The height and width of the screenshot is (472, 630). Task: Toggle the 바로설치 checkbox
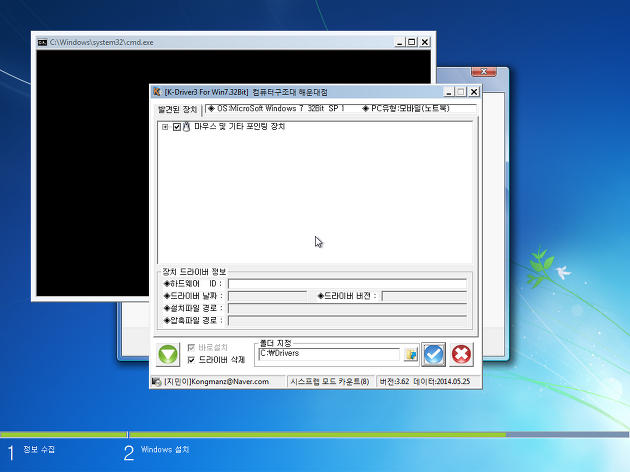click(x=191, y=347)
